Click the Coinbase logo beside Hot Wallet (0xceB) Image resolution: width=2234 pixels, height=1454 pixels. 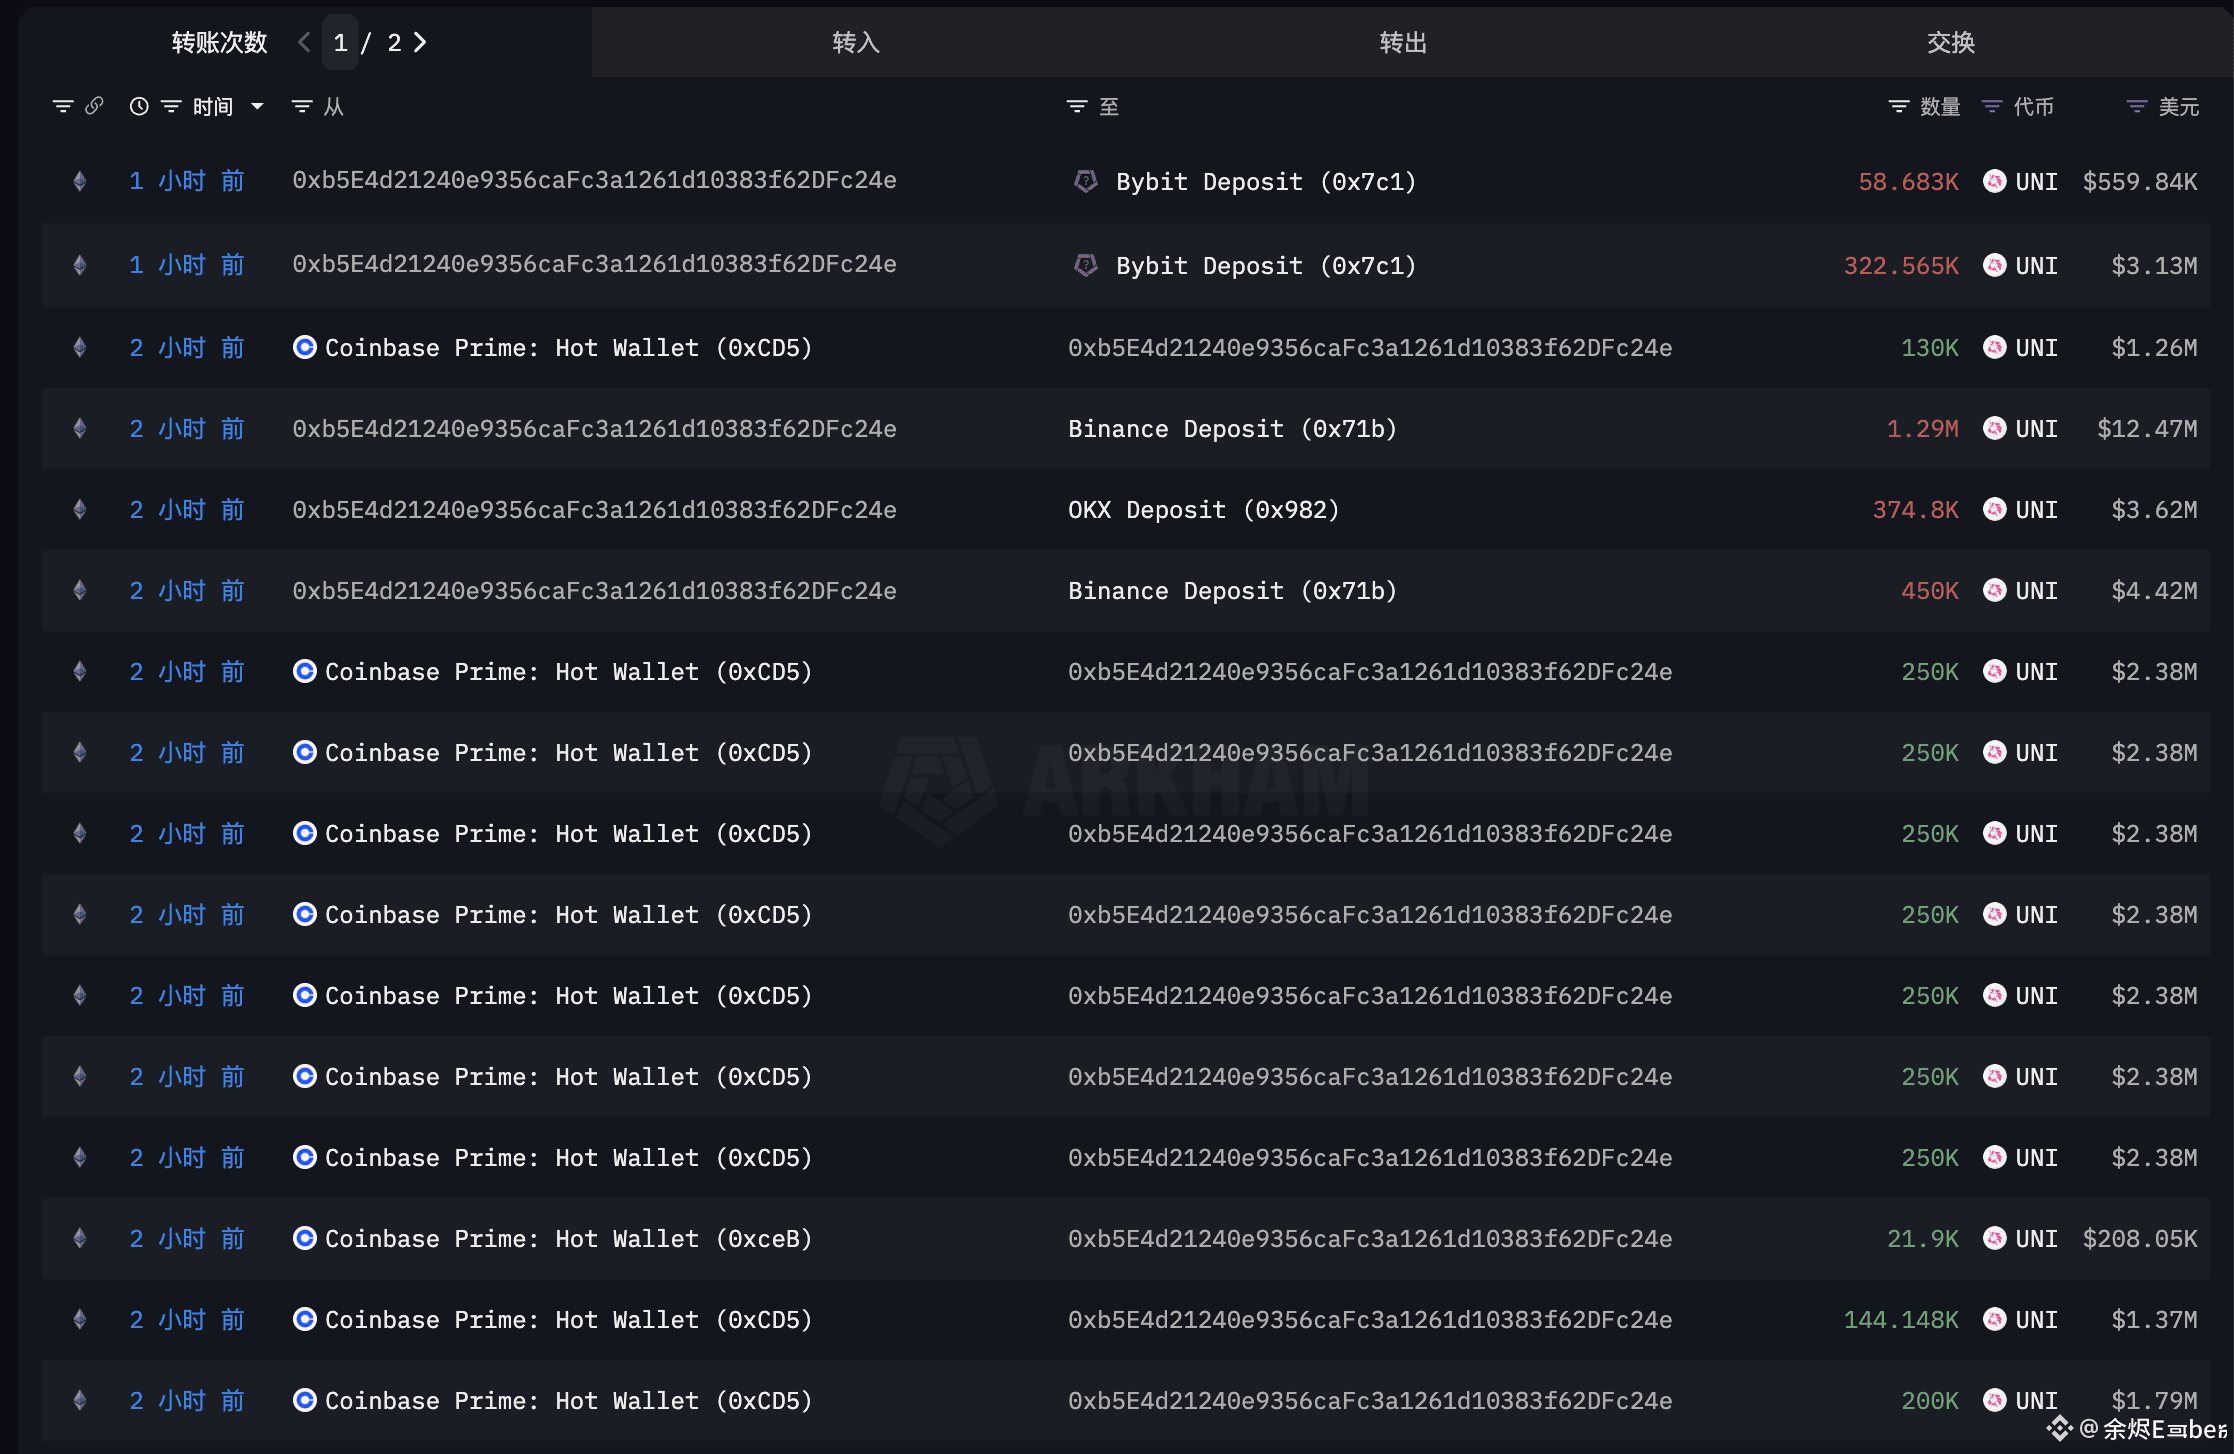pos(305,1238)
